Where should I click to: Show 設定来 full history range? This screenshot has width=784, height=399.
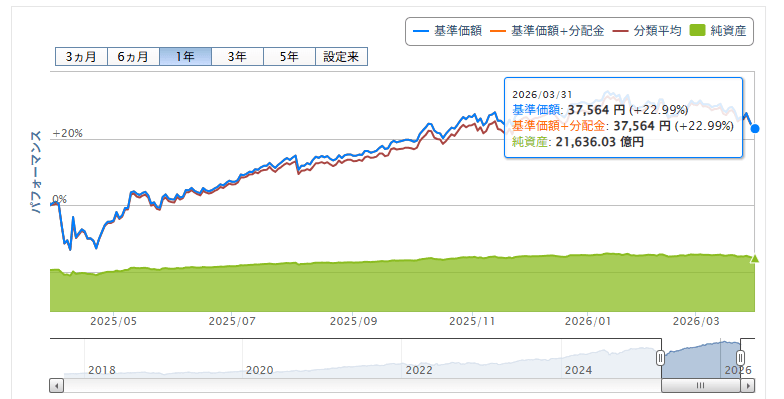click(x=342, y=56)
